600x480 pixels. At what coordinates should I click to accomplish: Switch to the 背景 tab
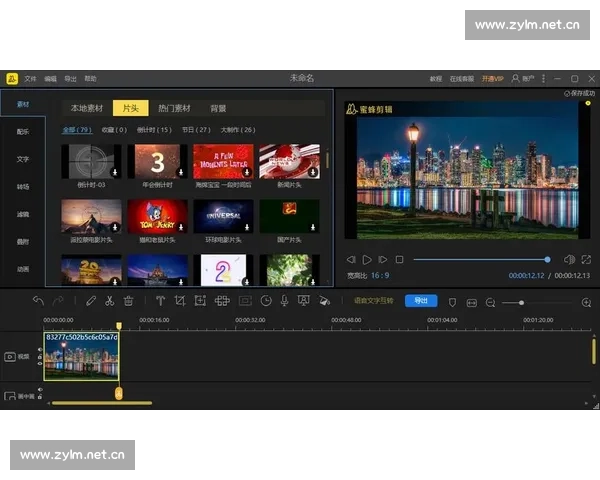218,108
